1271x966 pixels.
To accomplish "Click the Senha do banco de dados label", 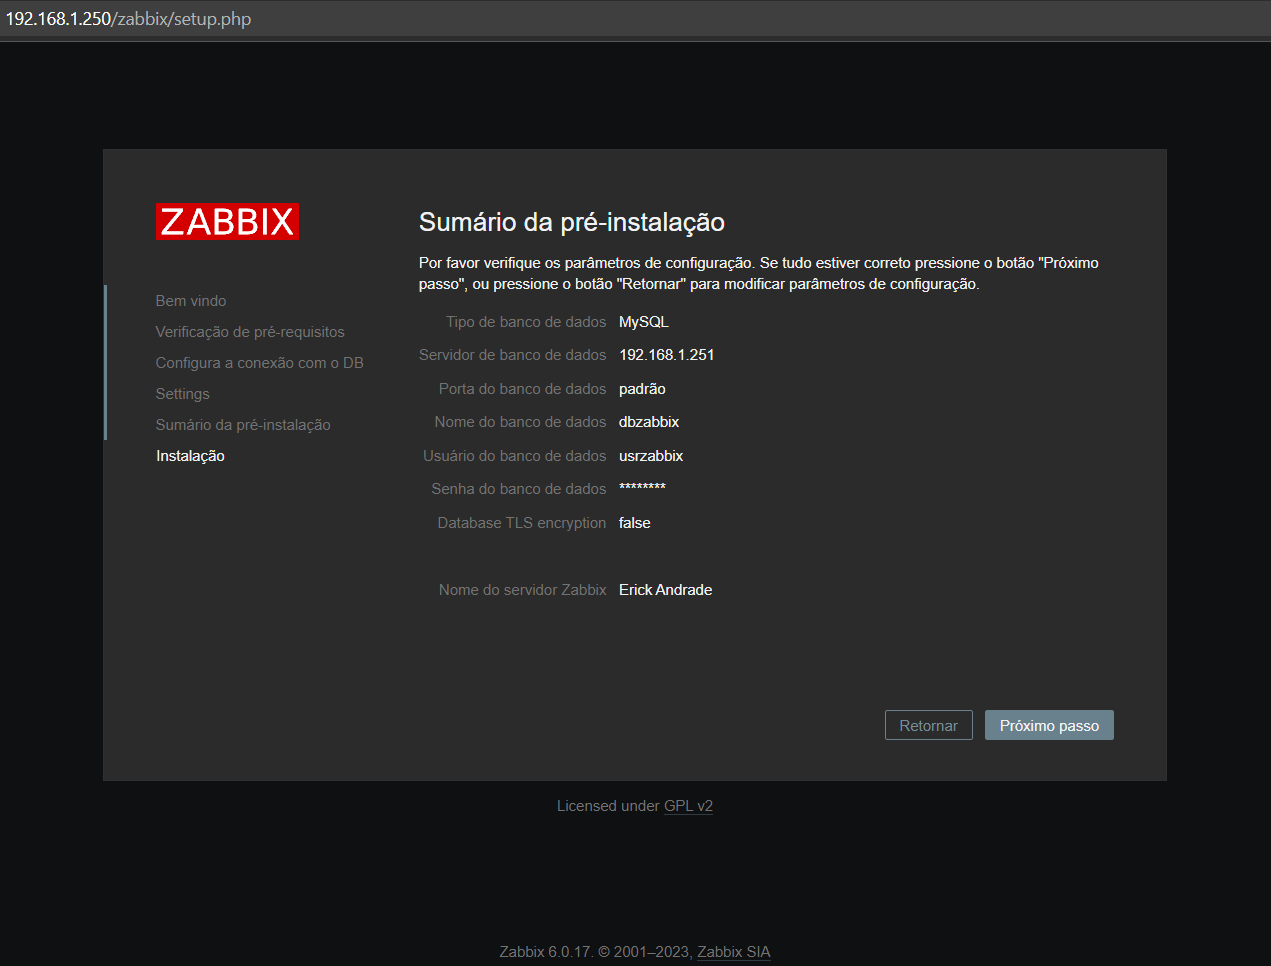I will [x=519, y=489].
